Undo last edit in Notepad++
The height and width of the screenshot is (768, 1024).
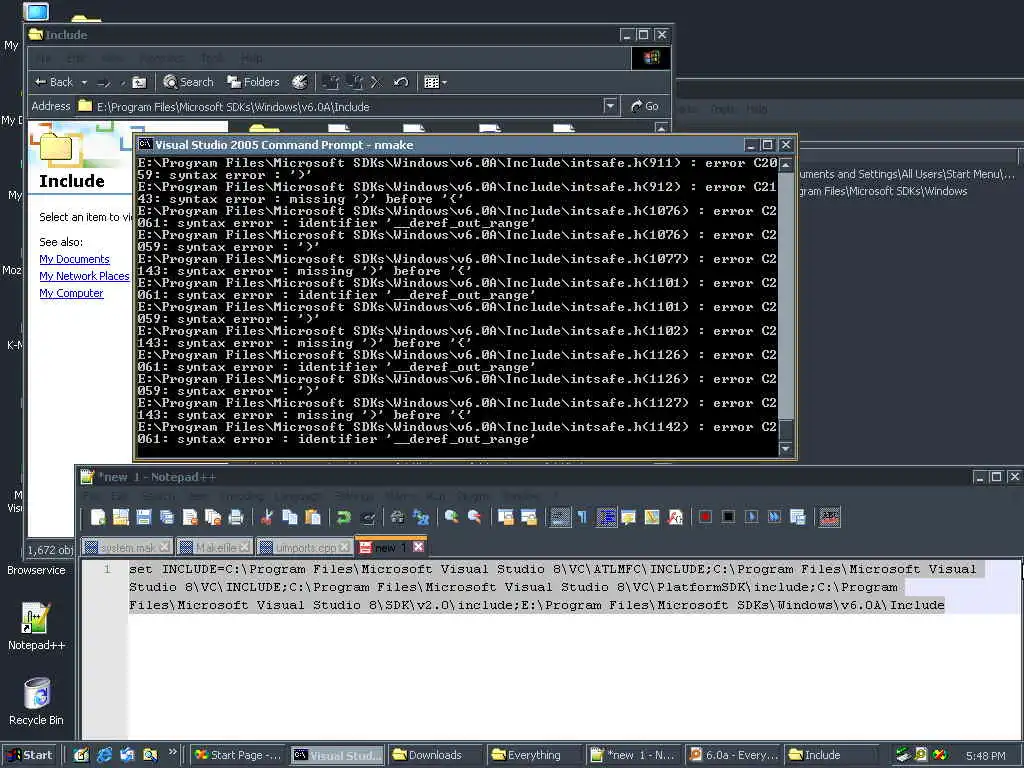click(x=344, y=518)
